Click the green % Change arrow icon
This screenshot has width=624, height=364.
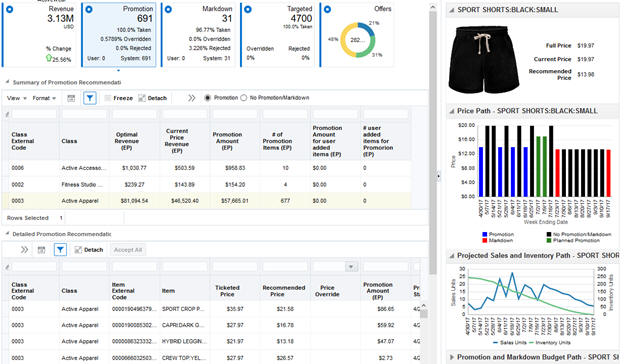49,58
